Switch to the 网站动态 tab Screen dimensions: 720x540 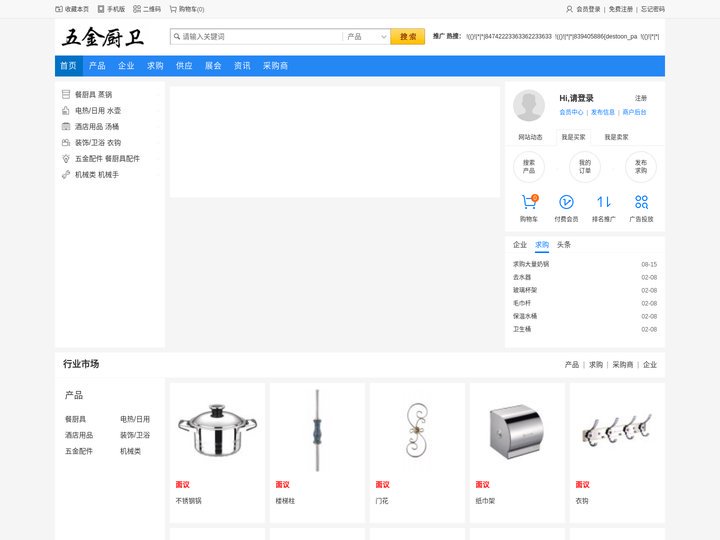[x=530, y=137]
